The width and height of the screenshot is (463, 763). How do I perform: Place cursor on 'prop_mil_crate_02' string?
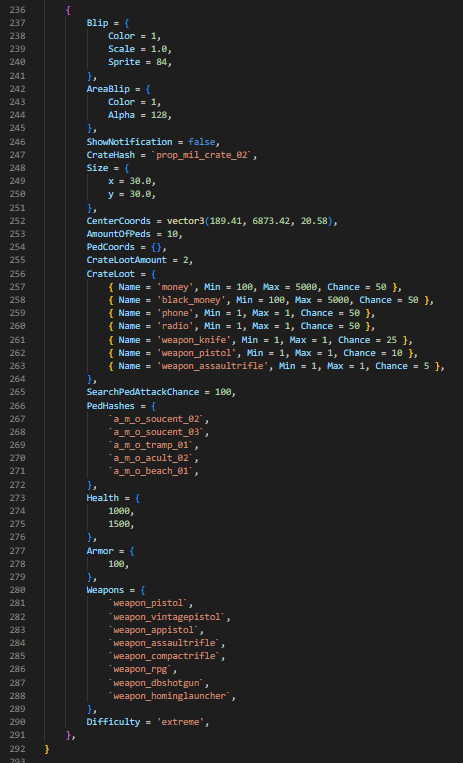[204, 155]
